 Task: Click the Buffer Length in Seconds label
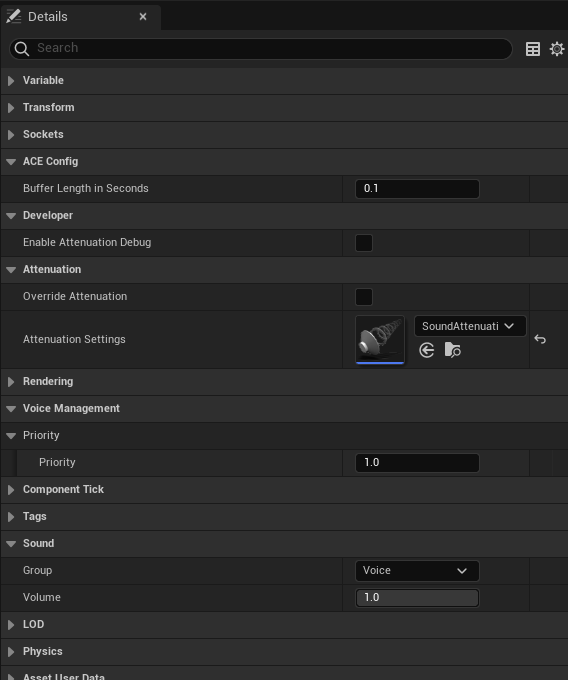point(85,188)
